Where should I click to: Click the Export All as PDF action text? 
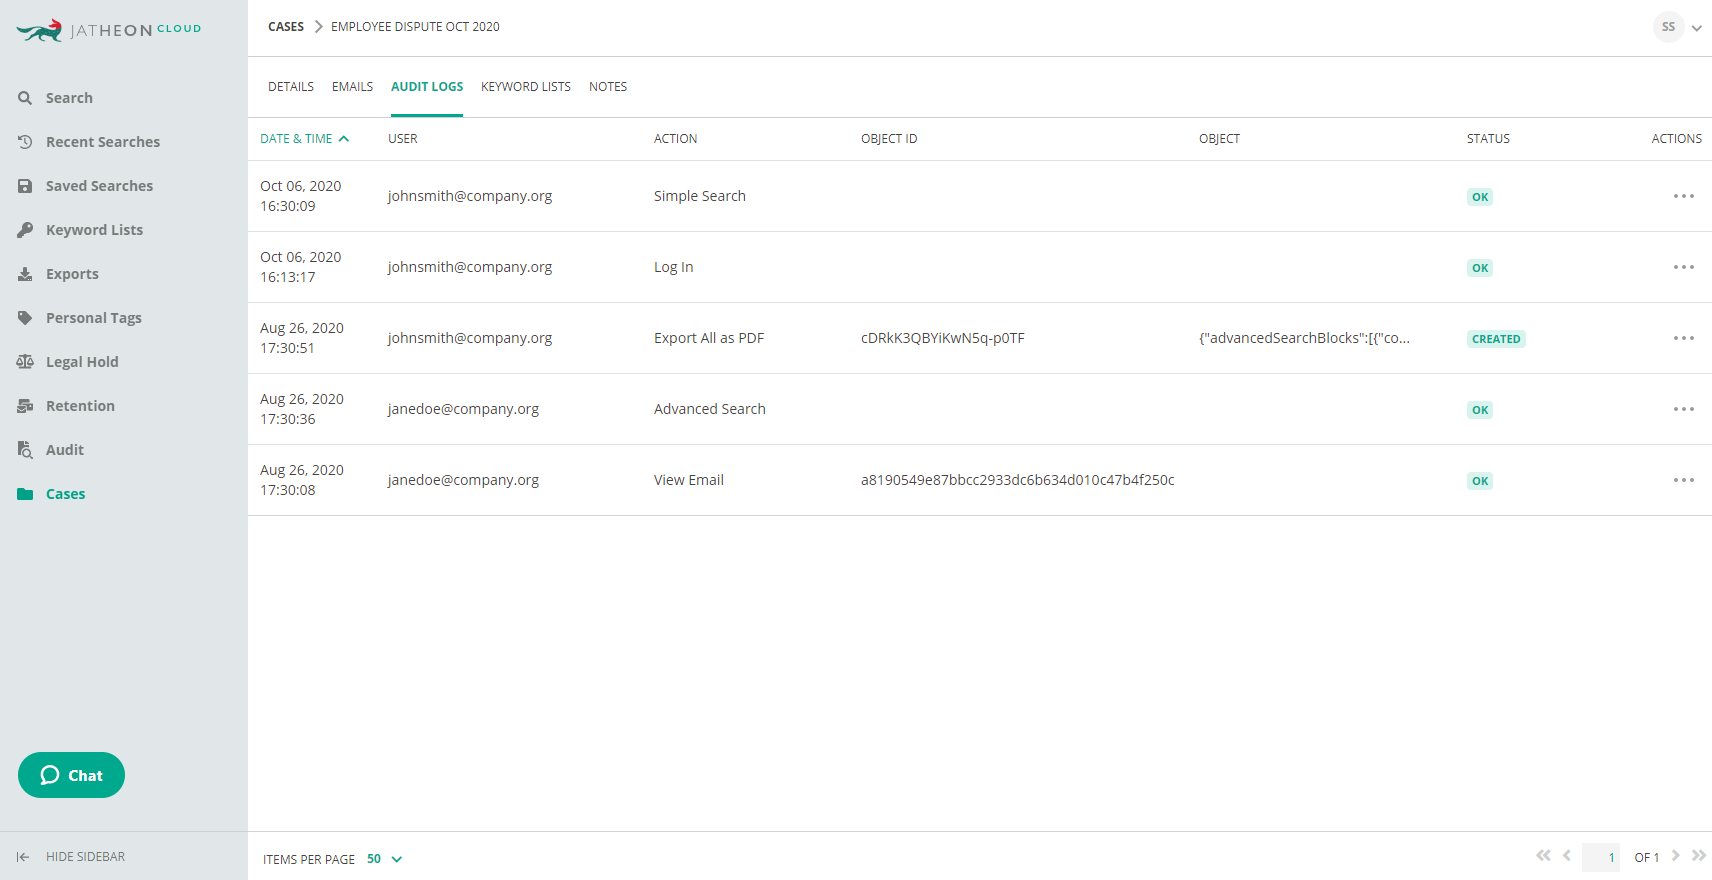(x=709, y=338)
